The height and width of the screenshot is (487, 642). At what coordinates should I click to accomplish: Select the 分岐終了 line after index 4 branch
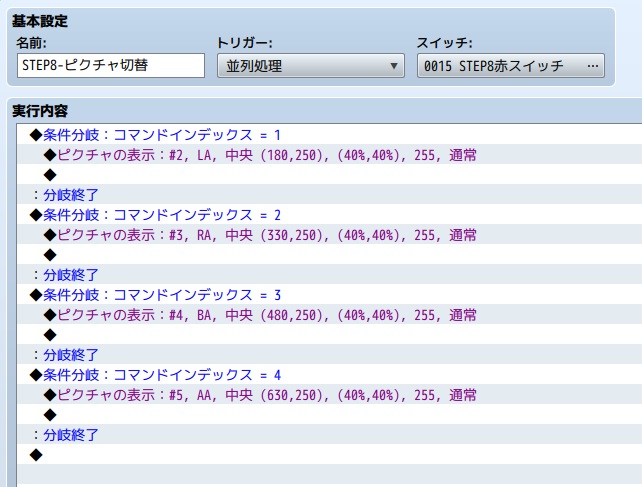pos(330,434)
